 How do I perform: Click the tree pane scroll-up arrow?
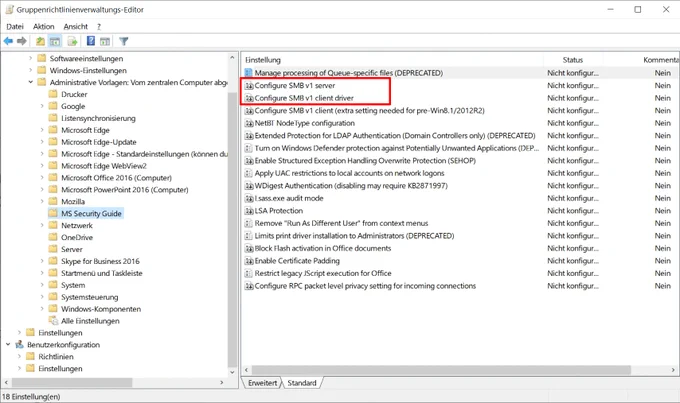[x=232, y=57]
